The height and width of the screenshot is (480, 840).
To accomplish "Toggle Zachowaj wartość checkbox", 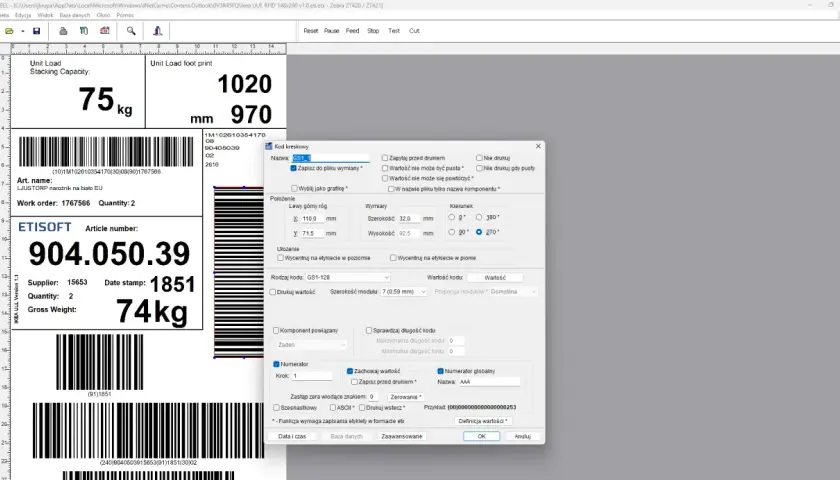I will pos(350,371).
